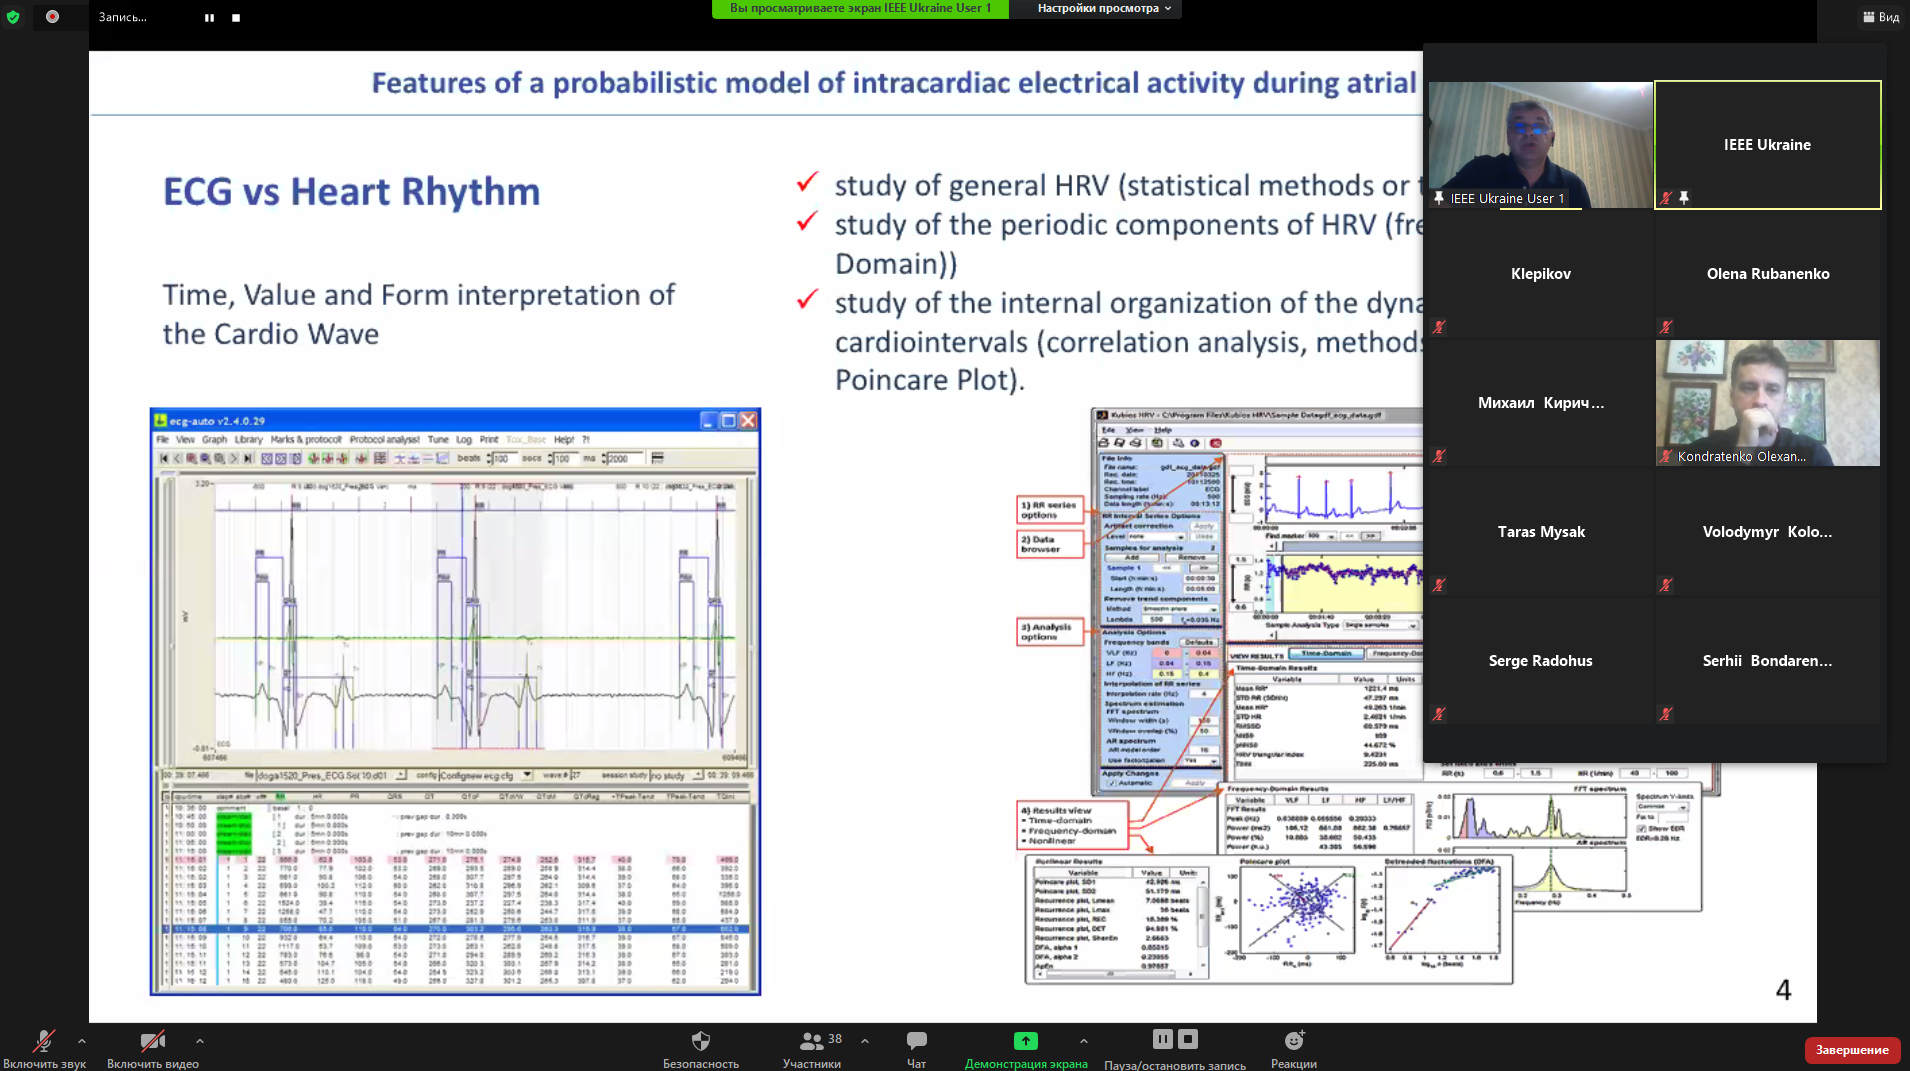Image resolution: width=1910 pixels, height=1071 pixels.
Task: Click Graph menu in ecg-auto window image
Action: click(214, 439)
